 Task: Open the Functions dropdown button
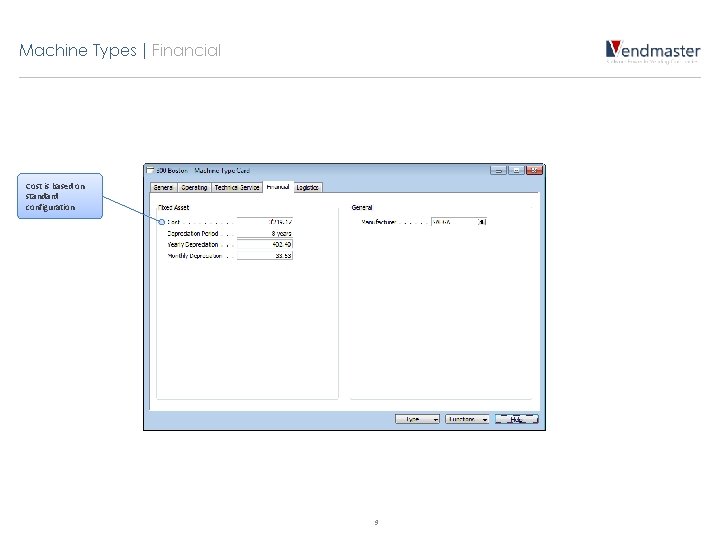tap(467, 419)
